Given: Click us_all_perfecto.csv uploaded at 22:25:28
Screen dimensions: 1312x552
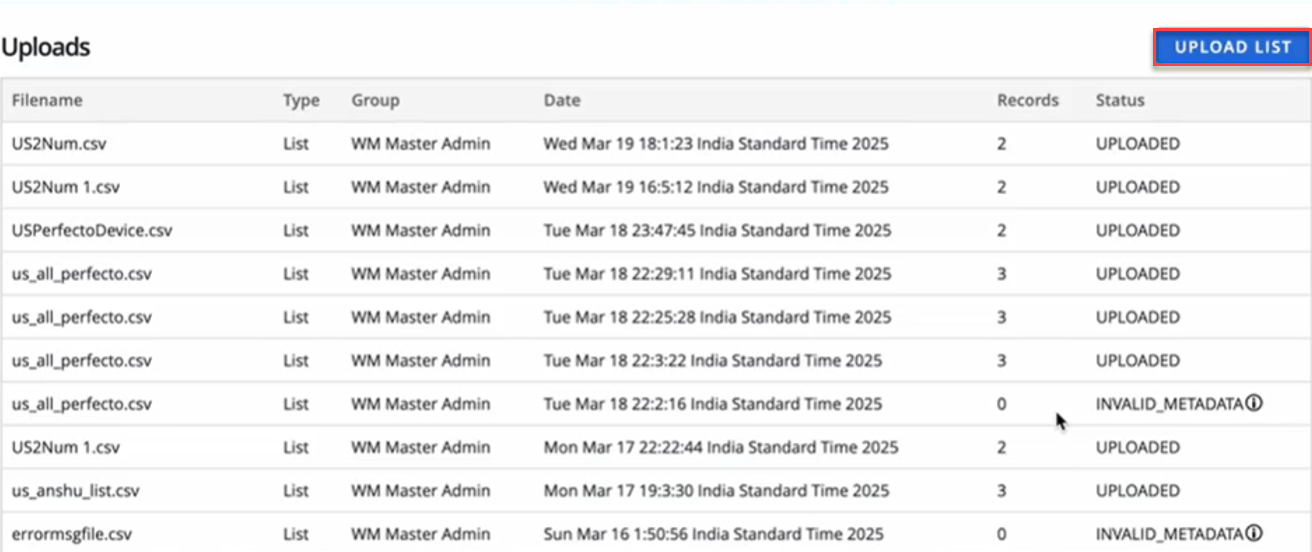Looking at the screenshot, I should click(82, 317).
